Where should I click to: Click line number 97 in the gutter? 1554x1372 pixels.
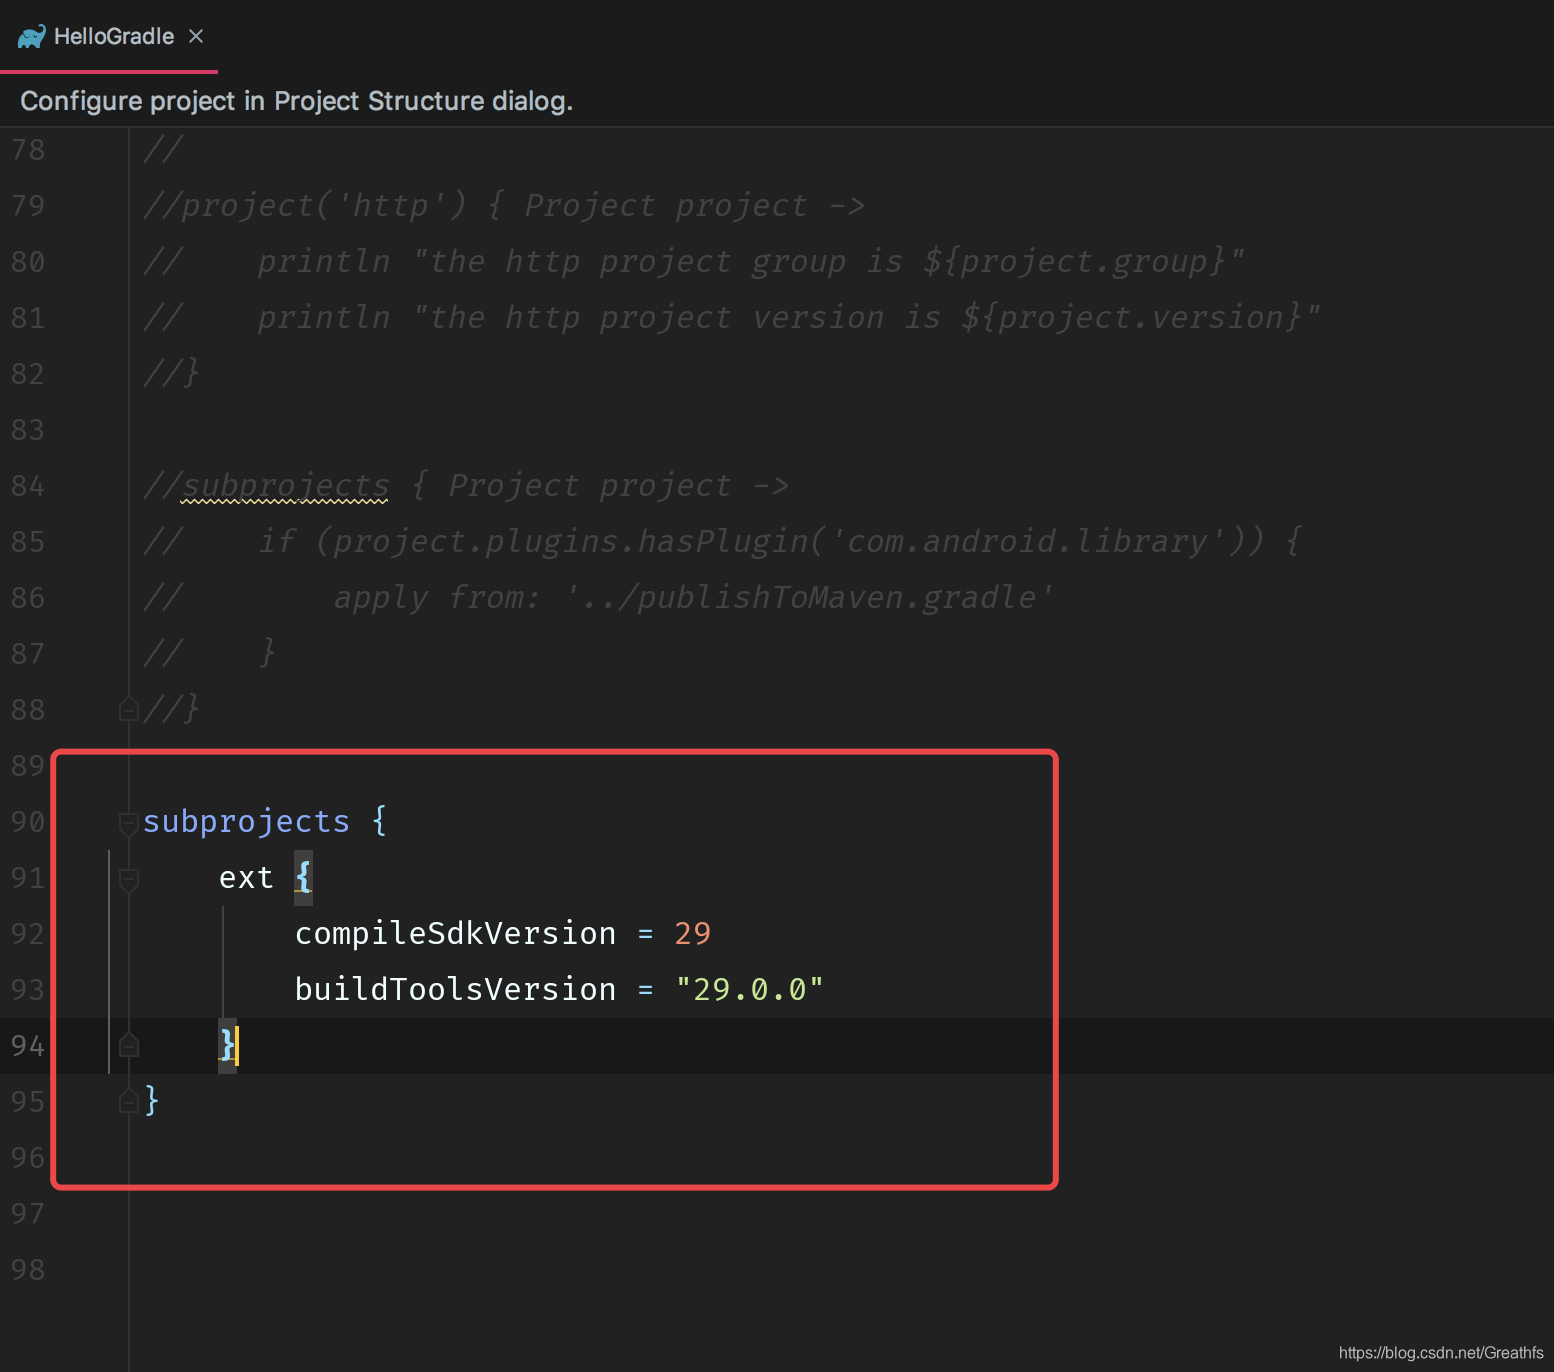(x=28, y=1213)
